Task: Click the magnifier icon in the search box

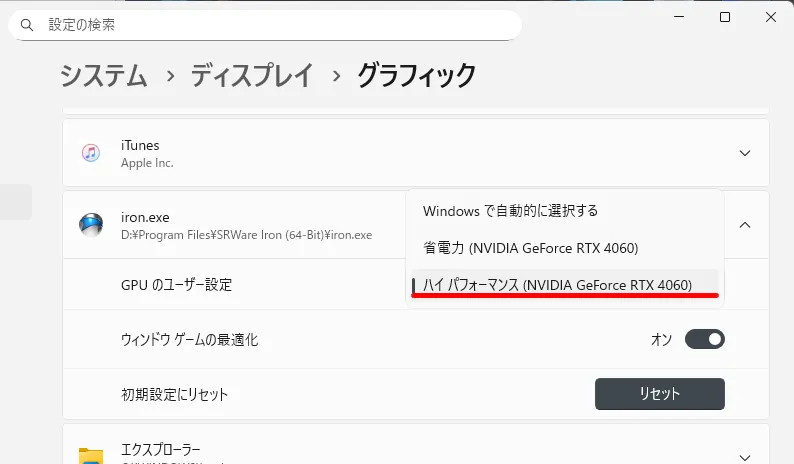Action: 27,24
